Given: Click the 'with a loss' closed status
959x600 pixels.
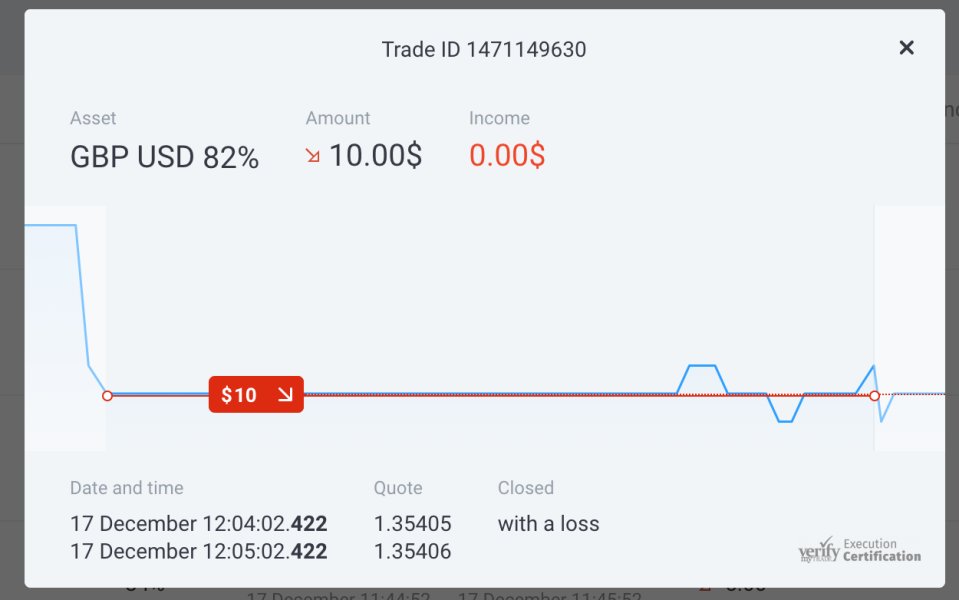Looking at the screenshot, I should [x=548, y=524].
